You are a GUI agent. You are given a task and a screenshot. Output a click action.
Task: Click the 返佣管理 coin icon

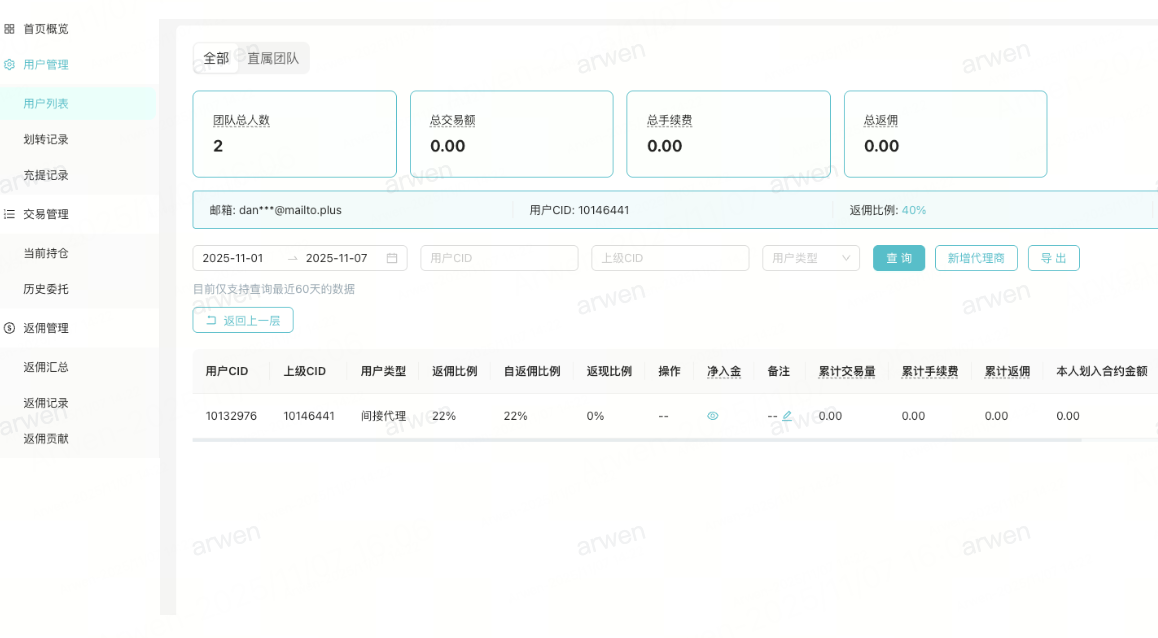click(x=9, y=328)
